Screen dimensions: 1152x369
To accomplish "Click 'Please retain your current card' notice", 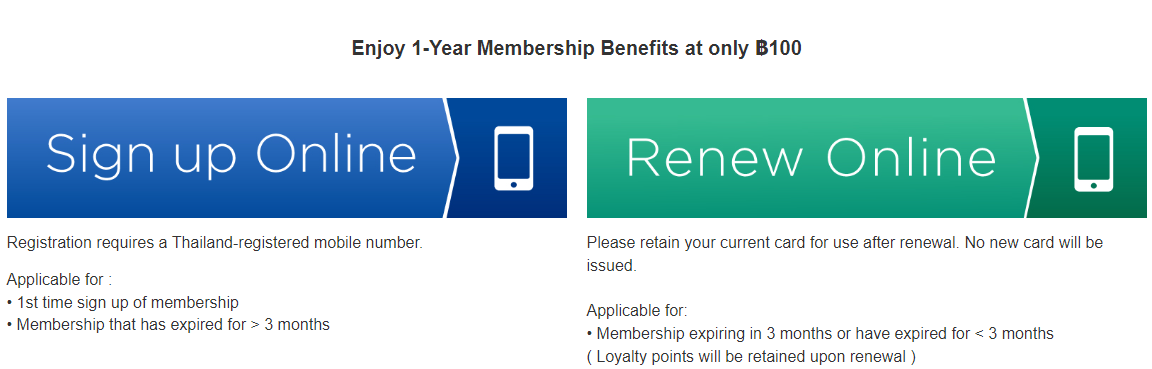I will 845,254.
